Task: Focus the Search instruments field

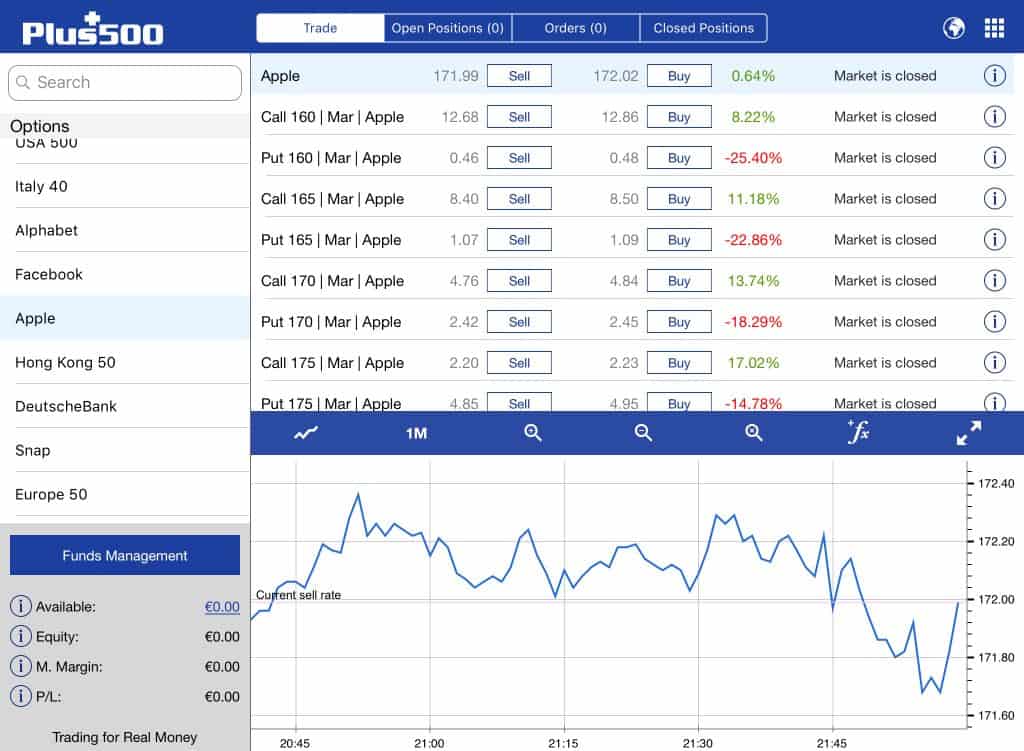Action: [x=125, y=82]
